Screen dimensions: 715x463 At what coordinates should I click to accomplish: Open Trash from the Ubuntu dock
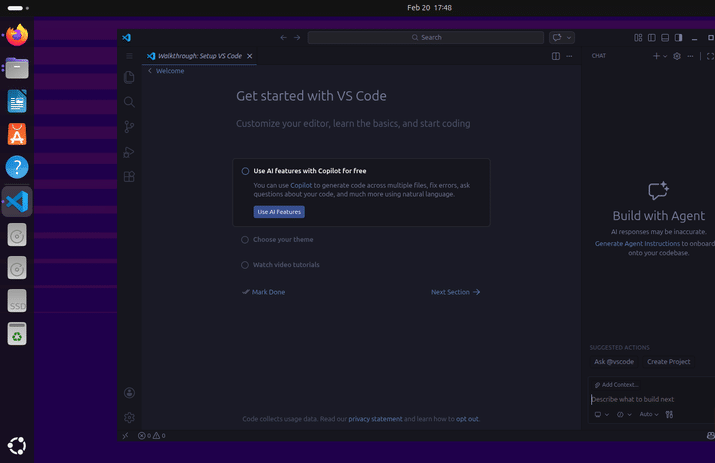coord(17,333)
